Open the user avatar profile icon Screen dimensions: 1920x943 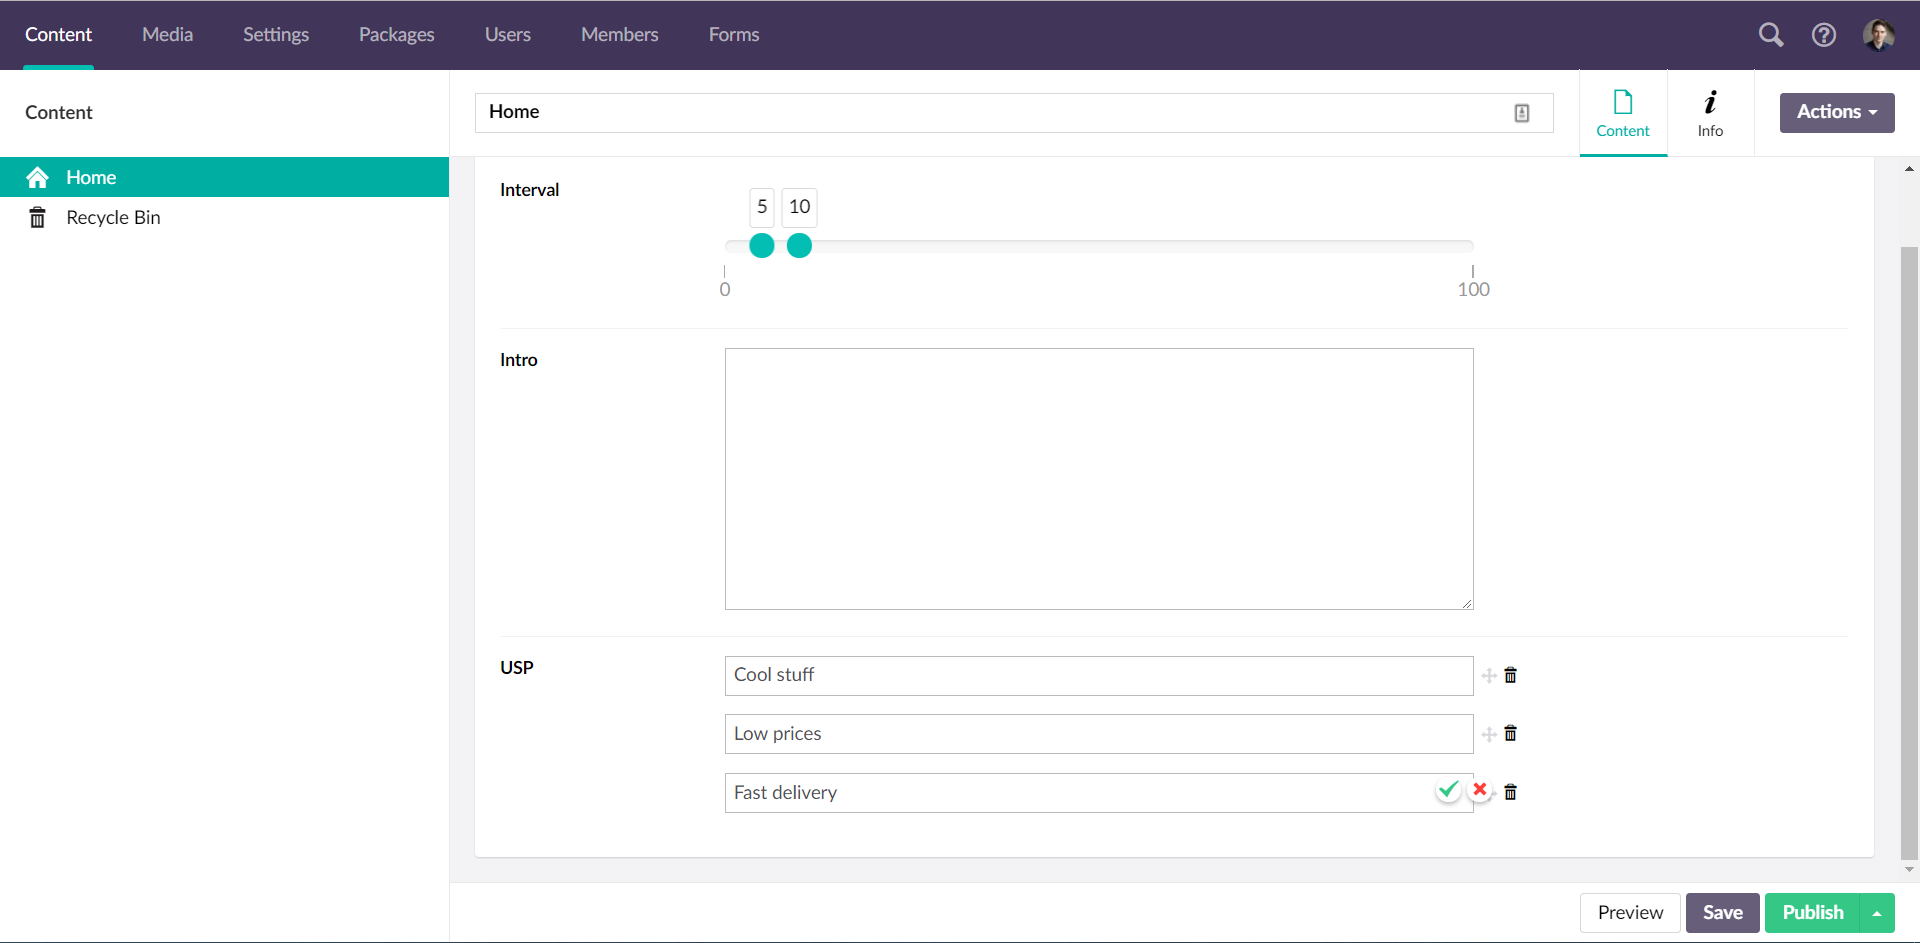coord(1879,34)
